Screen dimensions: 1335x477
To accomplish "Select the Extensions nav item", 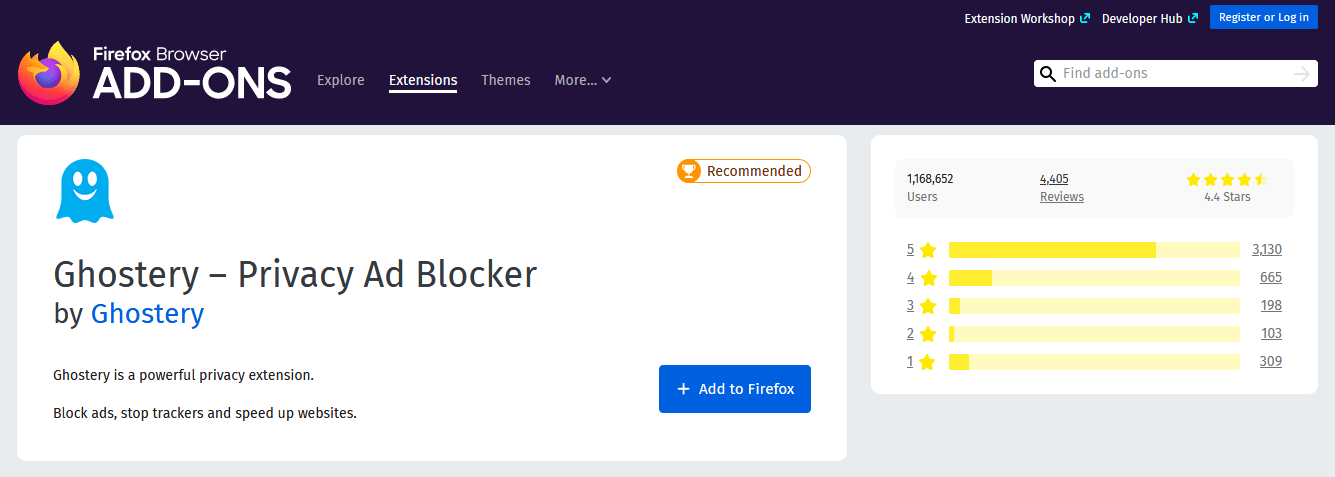I will click(422, 80).
